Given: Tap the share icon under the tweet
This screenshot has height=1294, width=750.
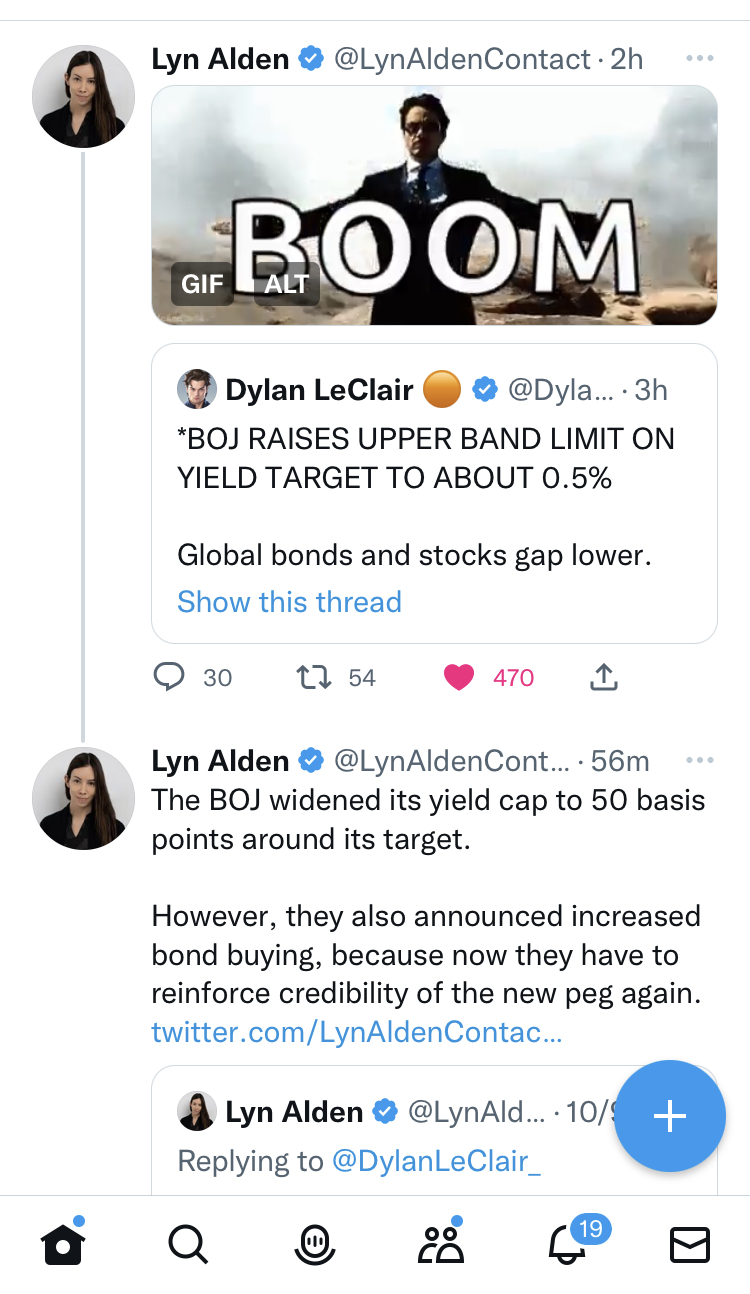Looking at the screenshot, I should (x=603, y=678).
